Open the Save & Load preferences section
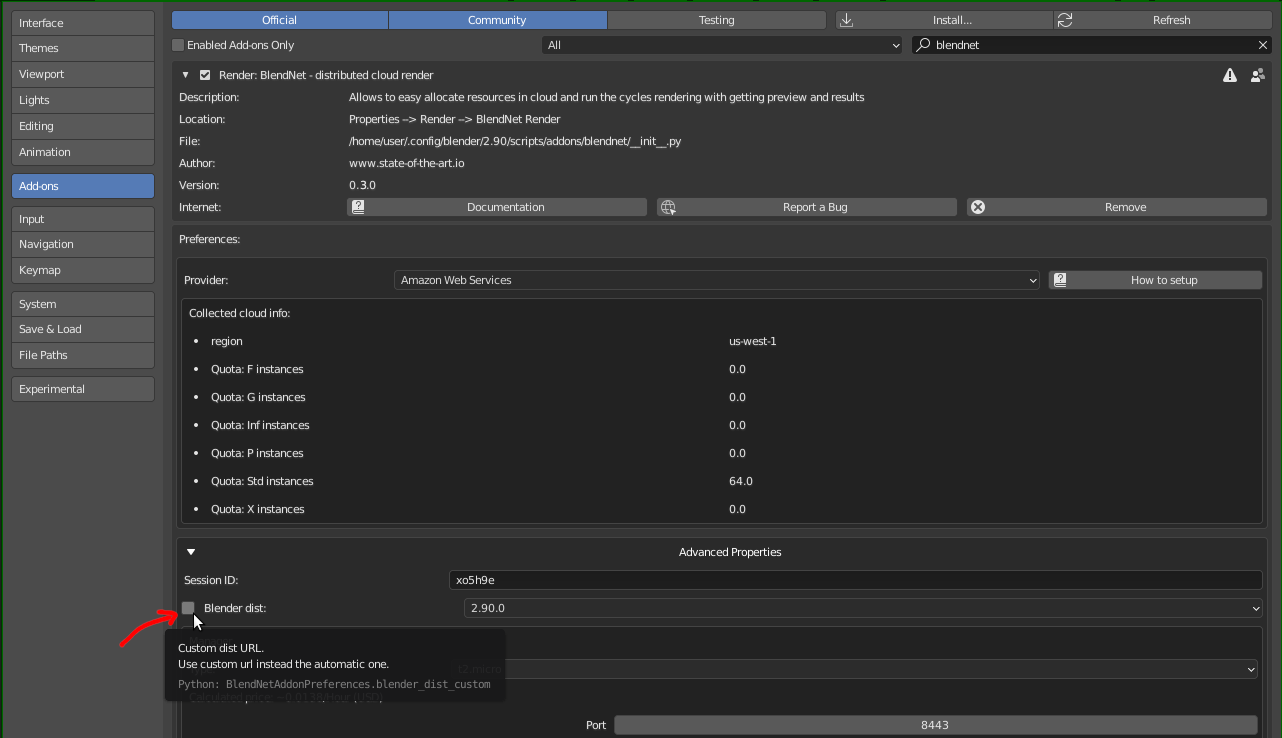This screenshot has width=1282, height=738. pyautogui.click(x=83, y=329)
